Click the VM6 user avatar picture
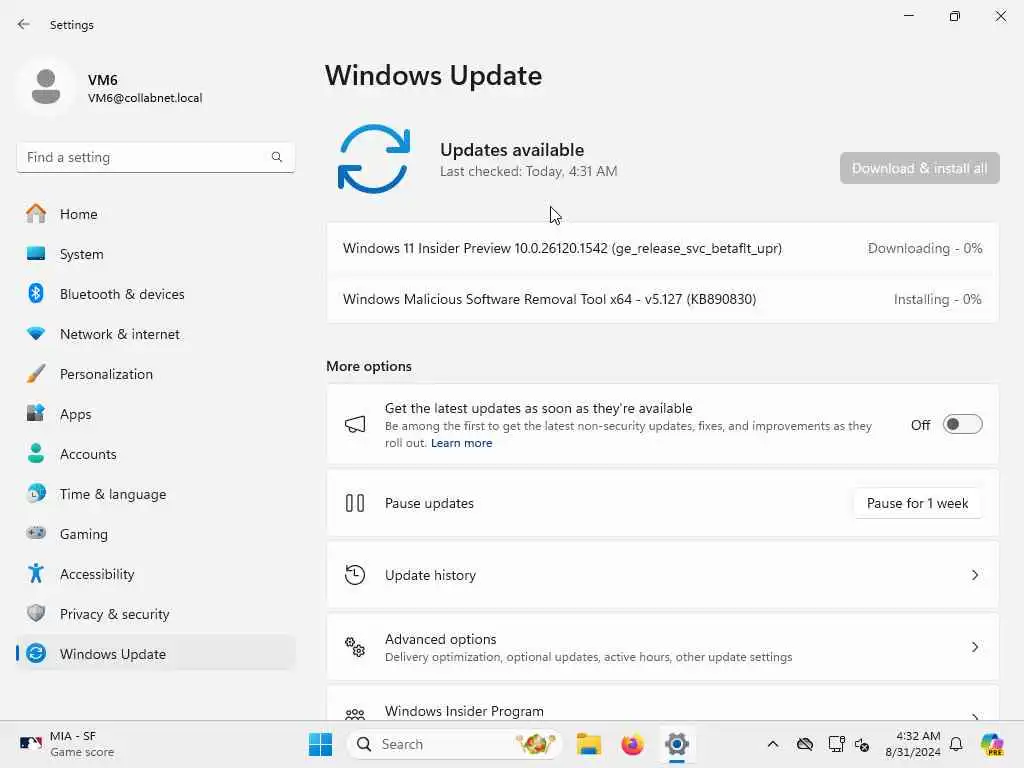Screen dimensions: 1024x768 coord(46,87)
